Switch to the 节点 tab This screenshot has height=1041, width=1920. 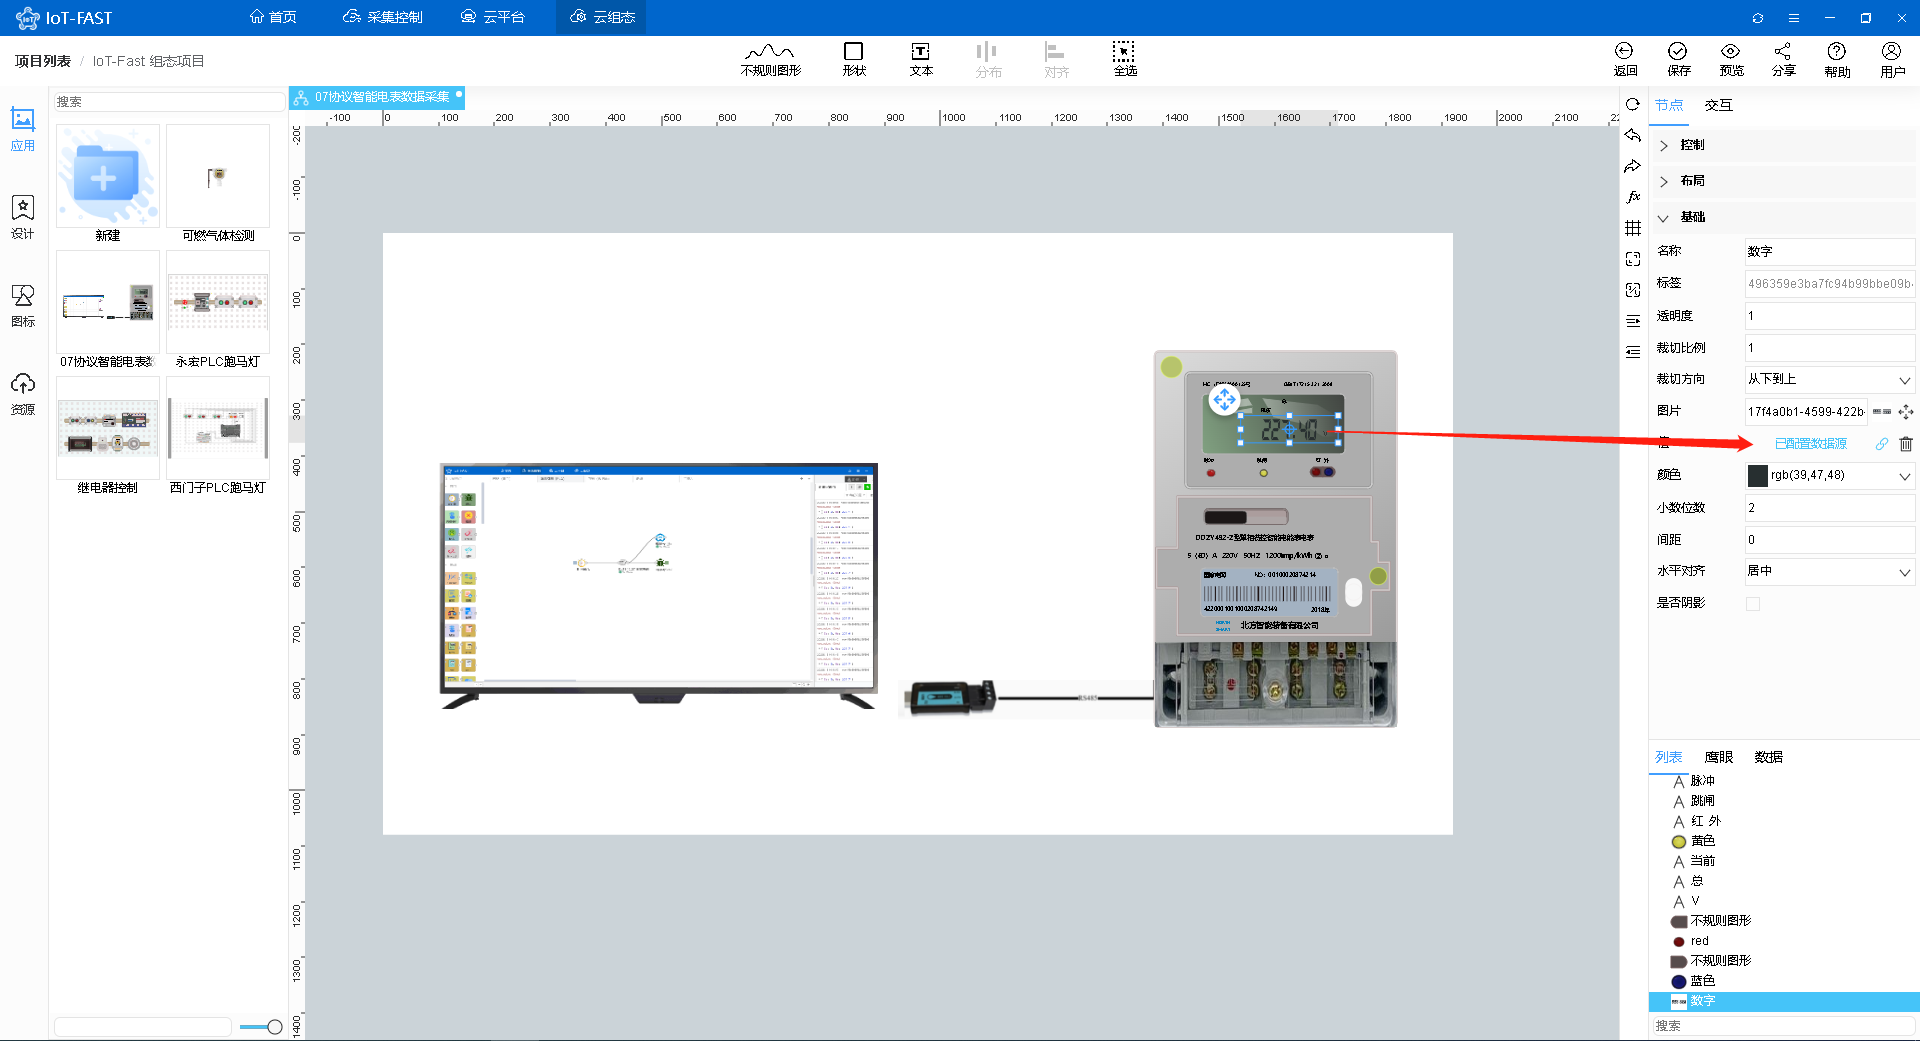point(1669,105)
